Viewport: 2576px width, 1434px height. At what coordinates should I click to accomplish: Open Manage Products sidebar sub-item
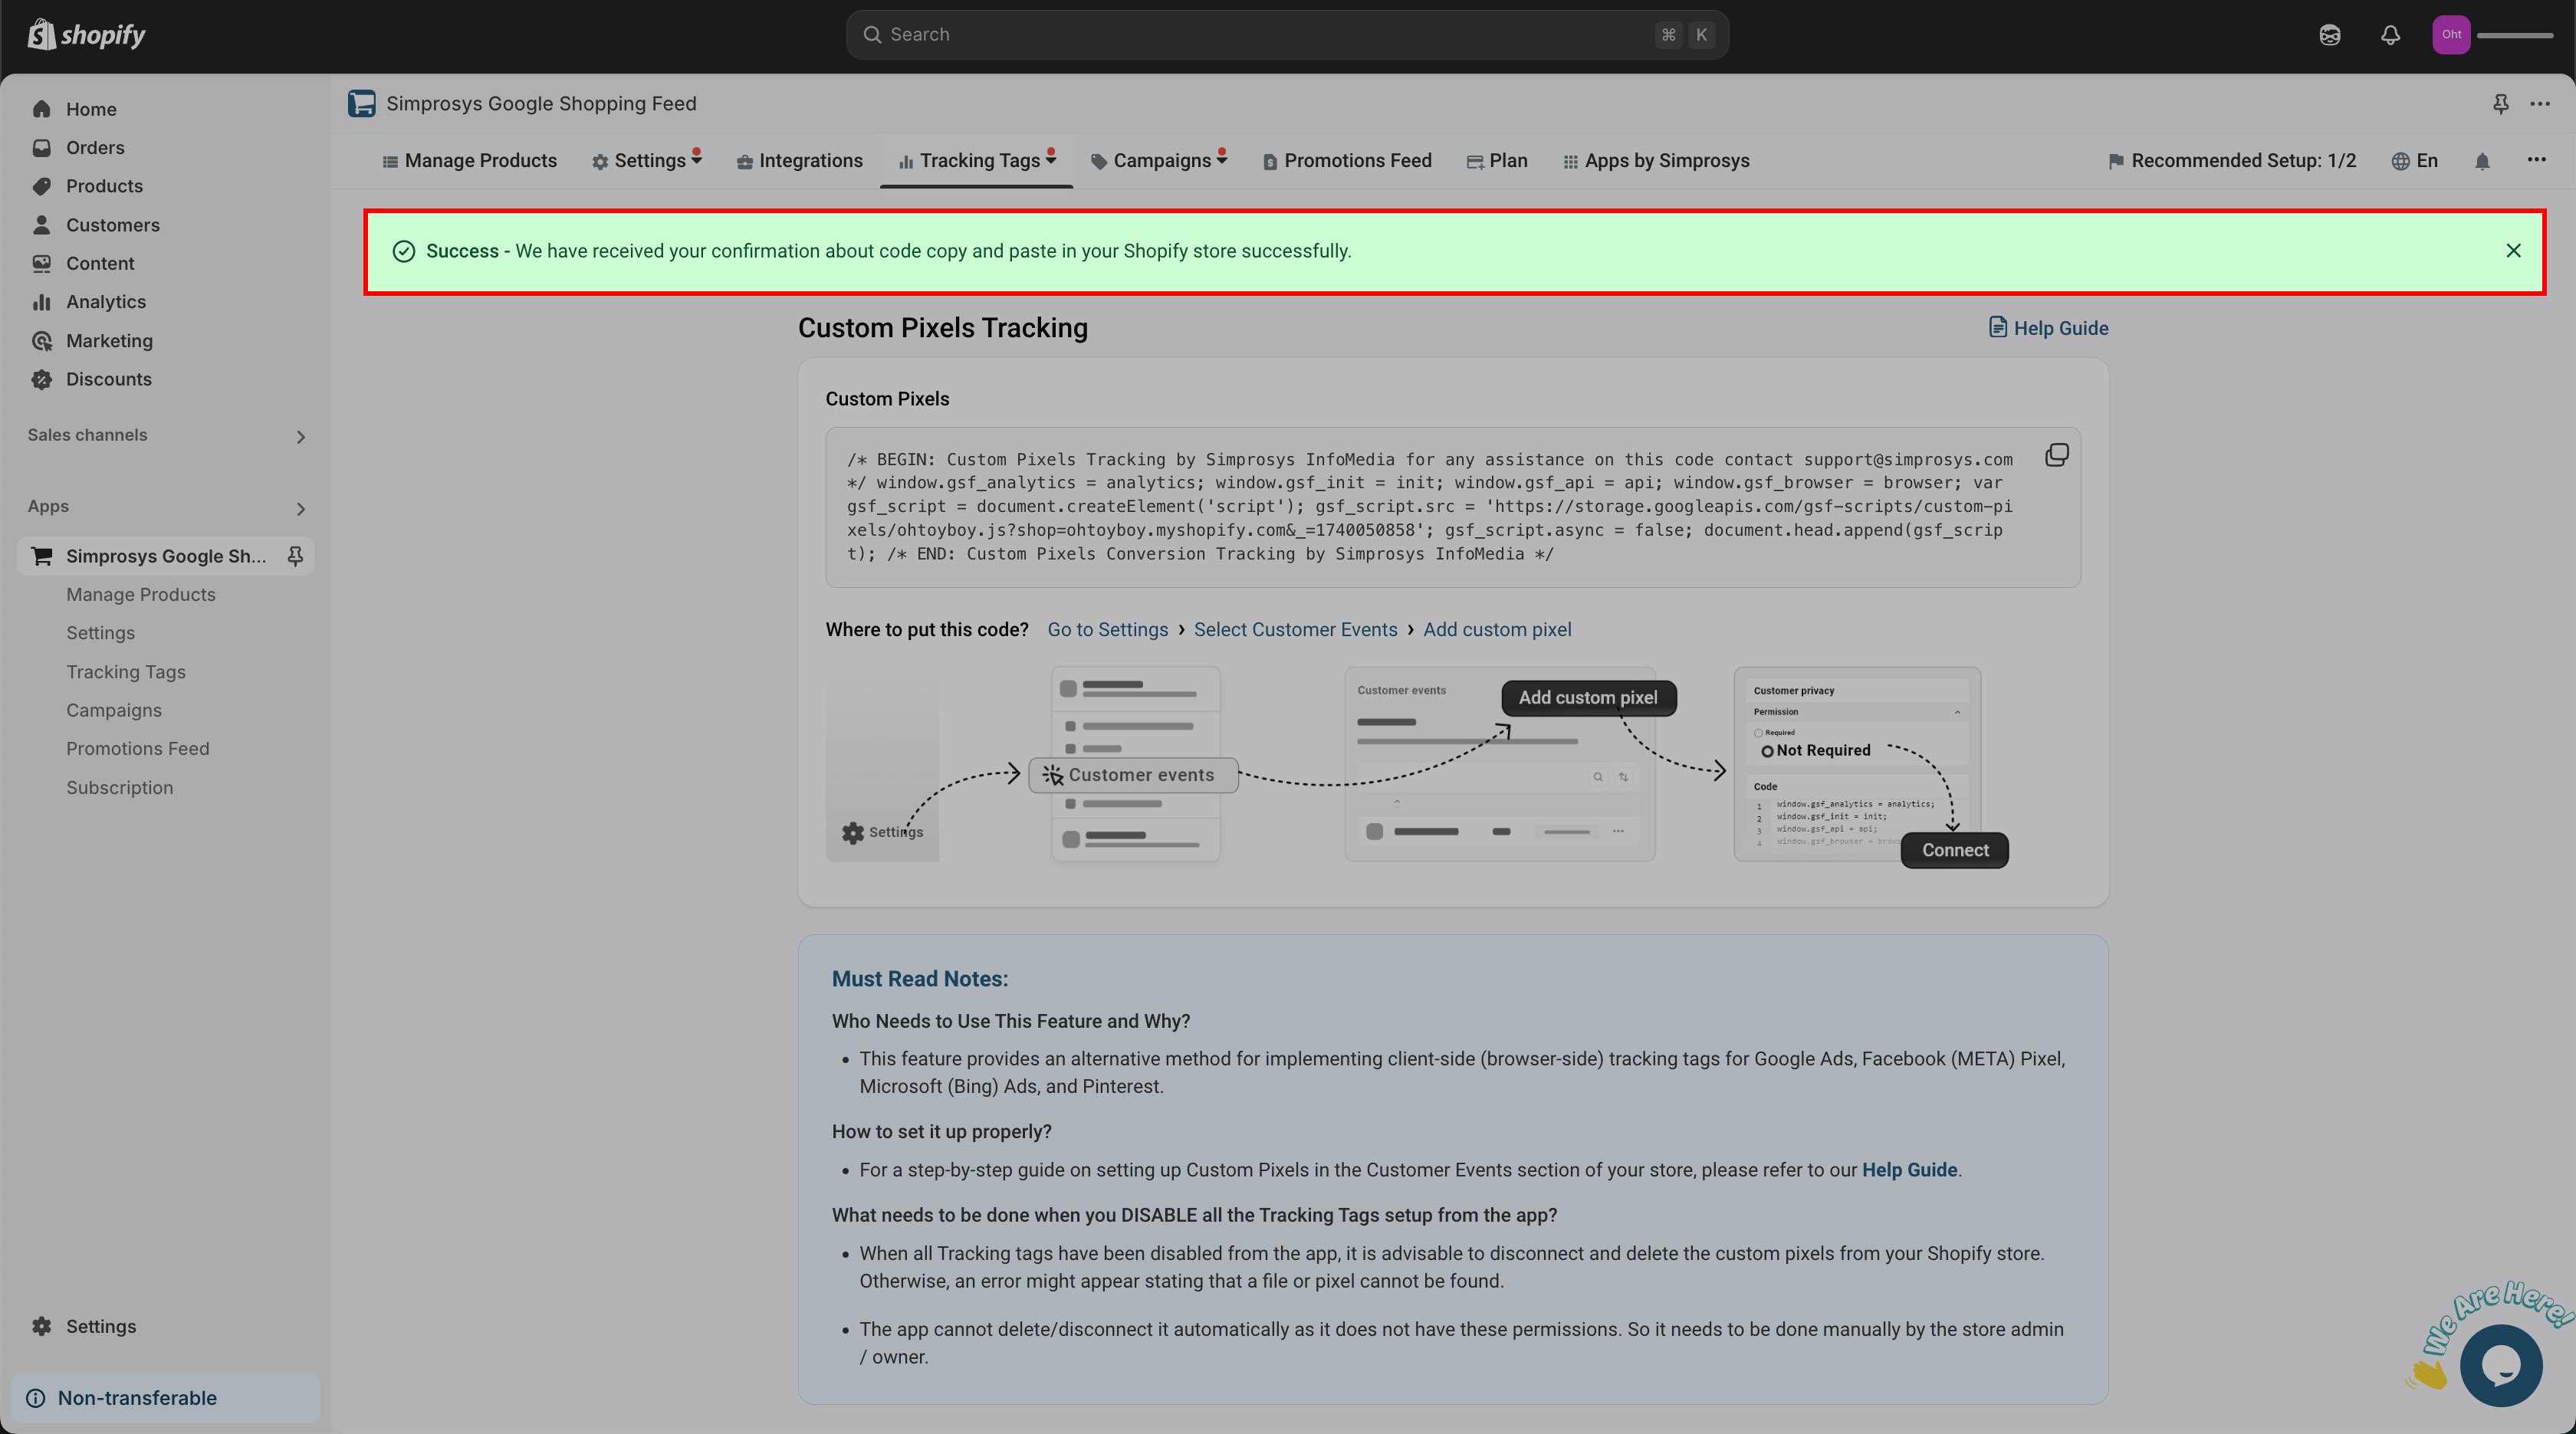[141, 595]
